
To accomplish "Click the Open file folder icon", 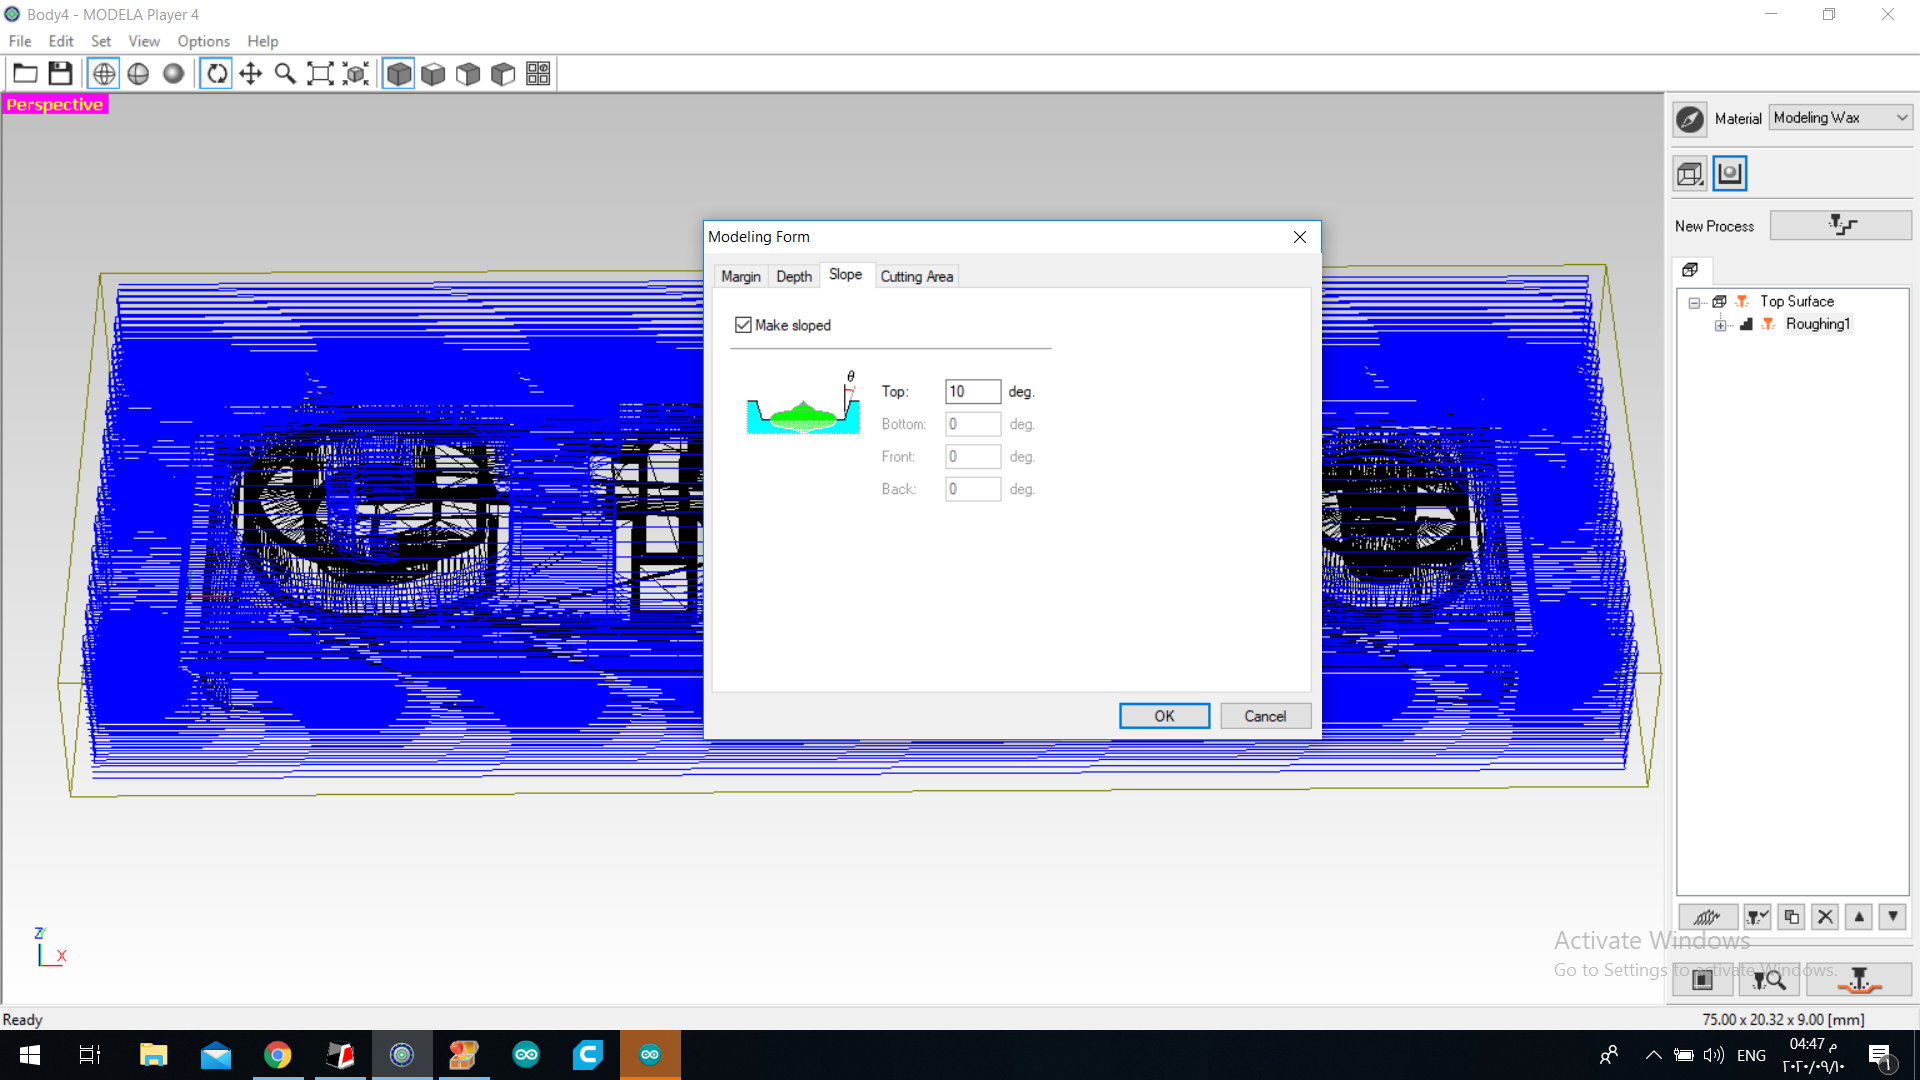I will point(26,73).
